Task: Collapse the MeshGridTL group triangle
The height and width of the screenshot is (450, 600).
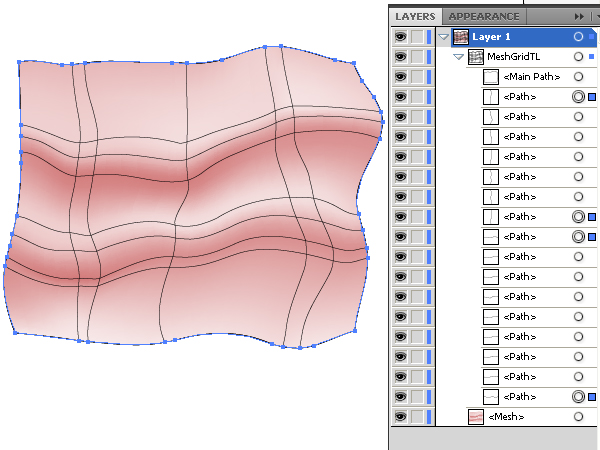Action: coord(458,57)
